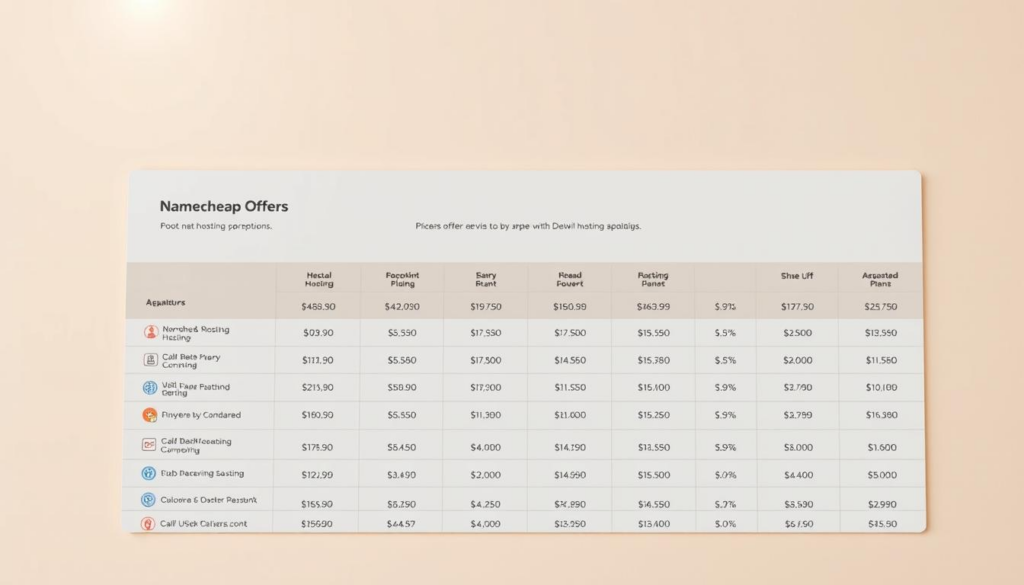
Task: Click the '$177.90' cell in the Agaalturs row
Action: pyautogui.click(x=797, y=306)
